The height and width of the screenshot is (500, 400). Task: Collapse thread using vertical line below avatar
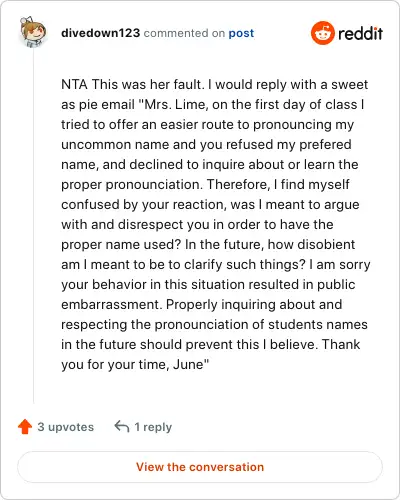tap(33, 227)
